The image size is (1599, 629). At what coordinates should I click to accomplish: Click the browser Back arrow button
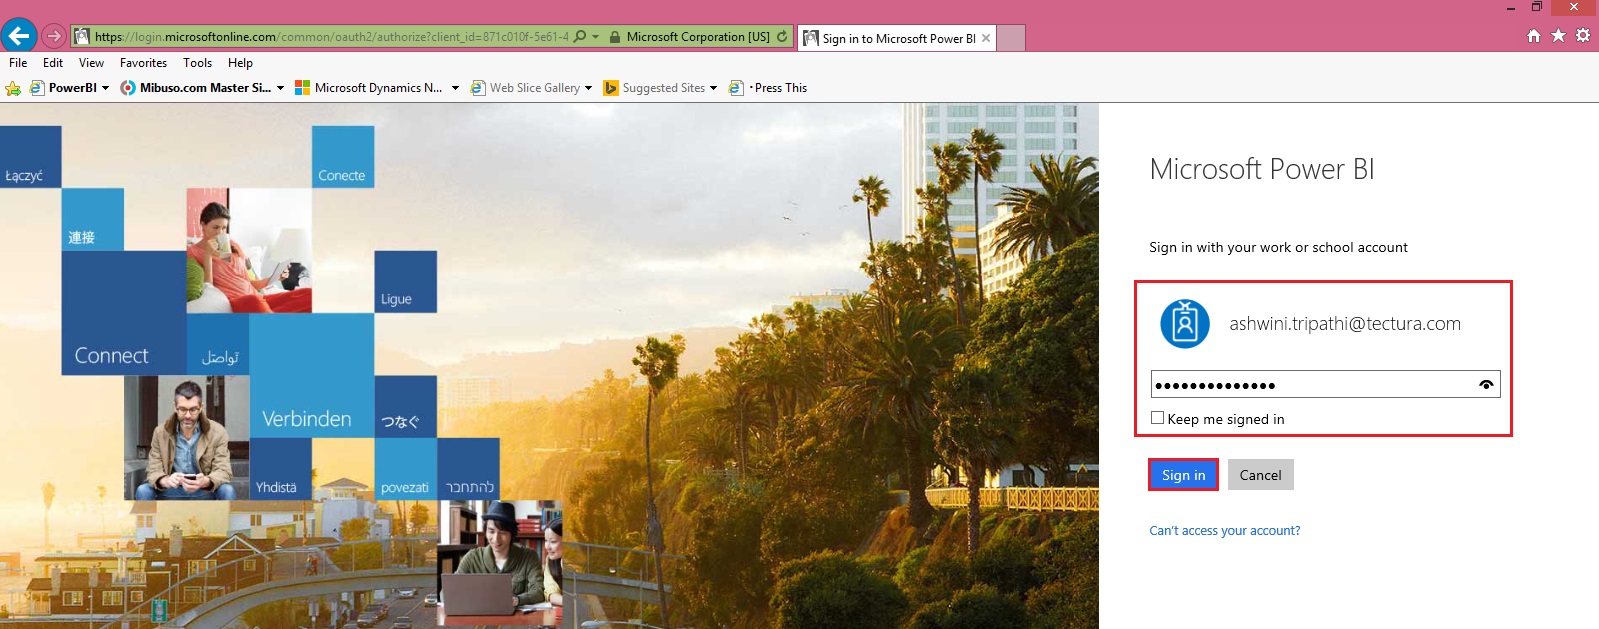(x=19, y=36)
